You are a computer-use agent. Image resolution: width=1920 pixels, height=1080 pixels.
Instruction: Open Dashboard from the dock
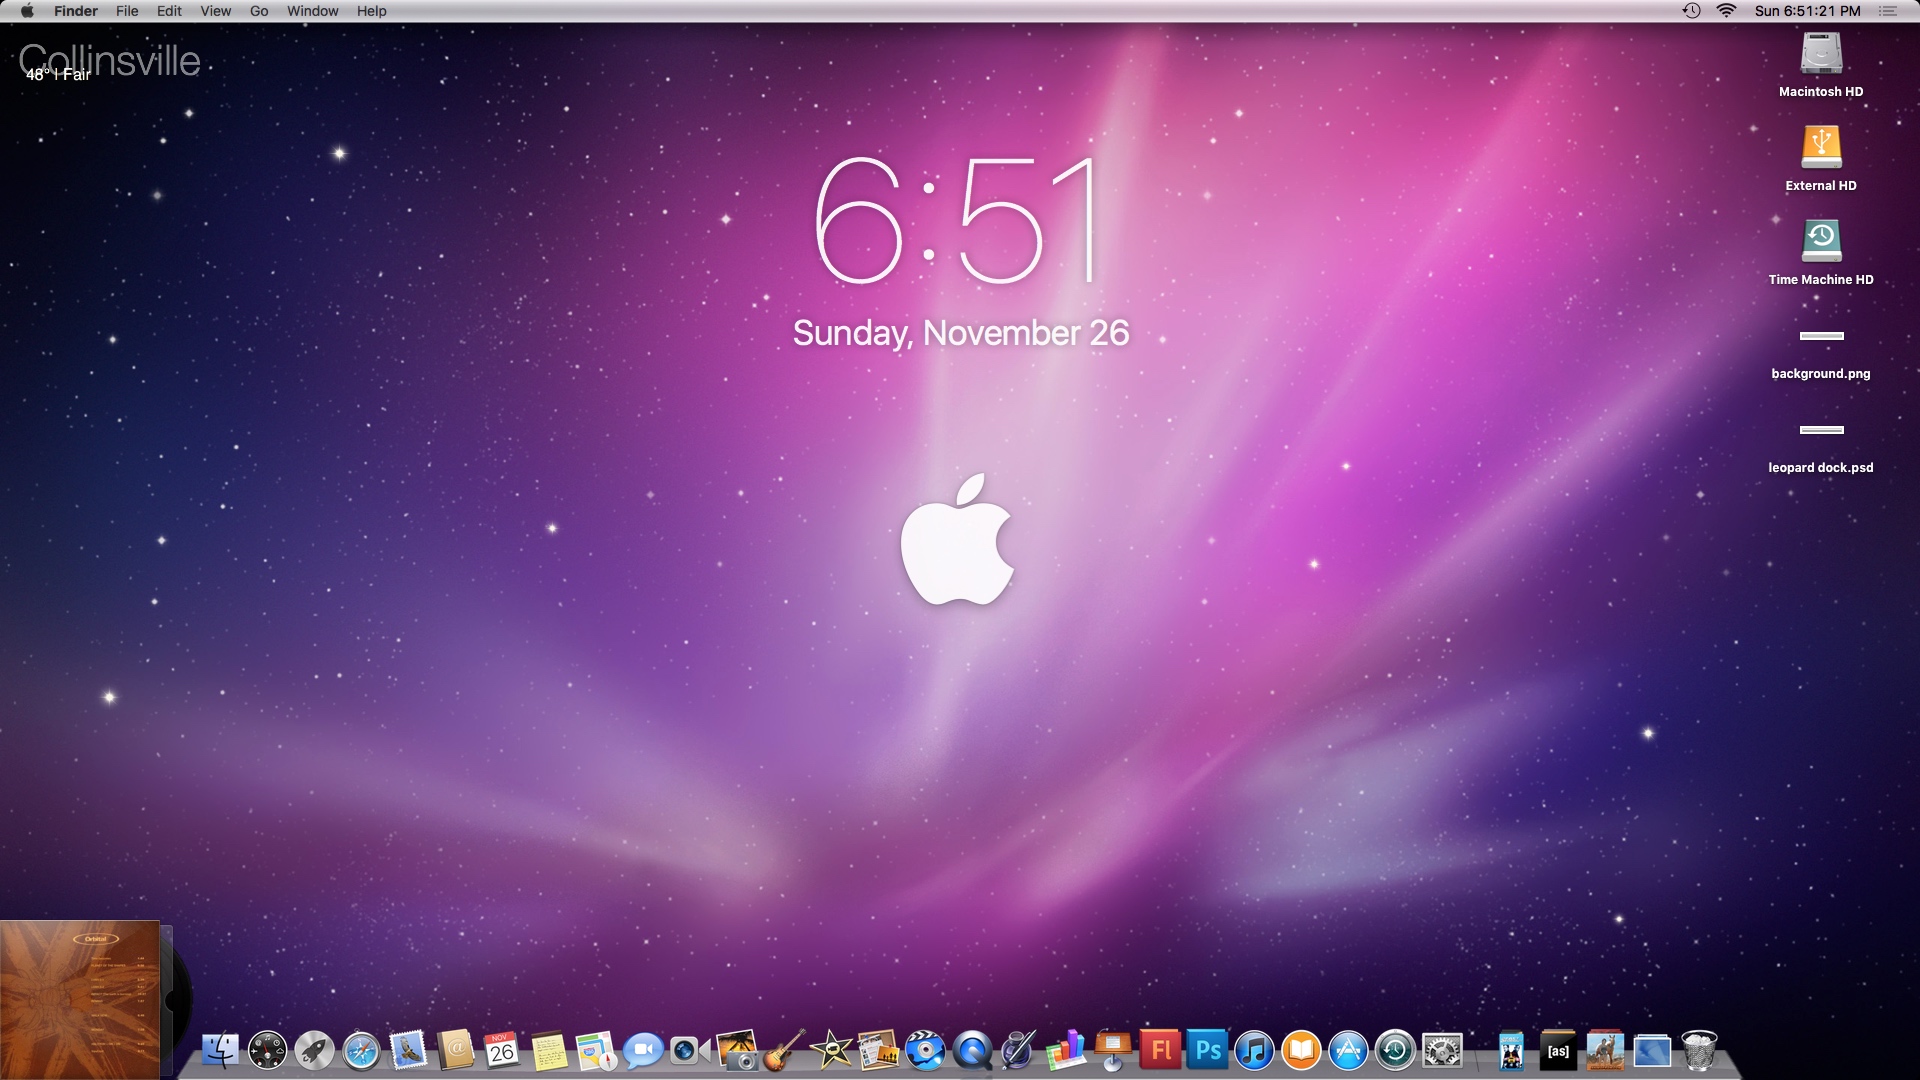tap(267, 1051)
